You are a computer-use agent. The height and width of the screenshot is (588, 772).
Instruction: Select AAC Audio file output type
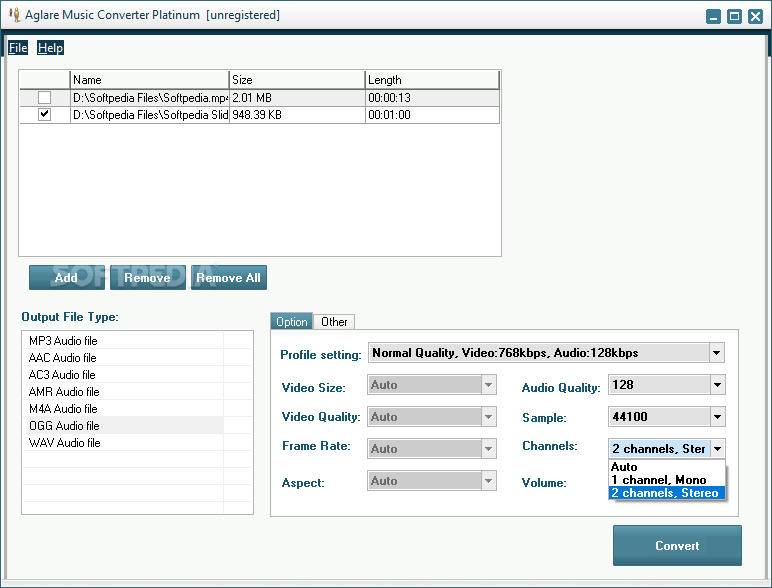coord(123,358)
